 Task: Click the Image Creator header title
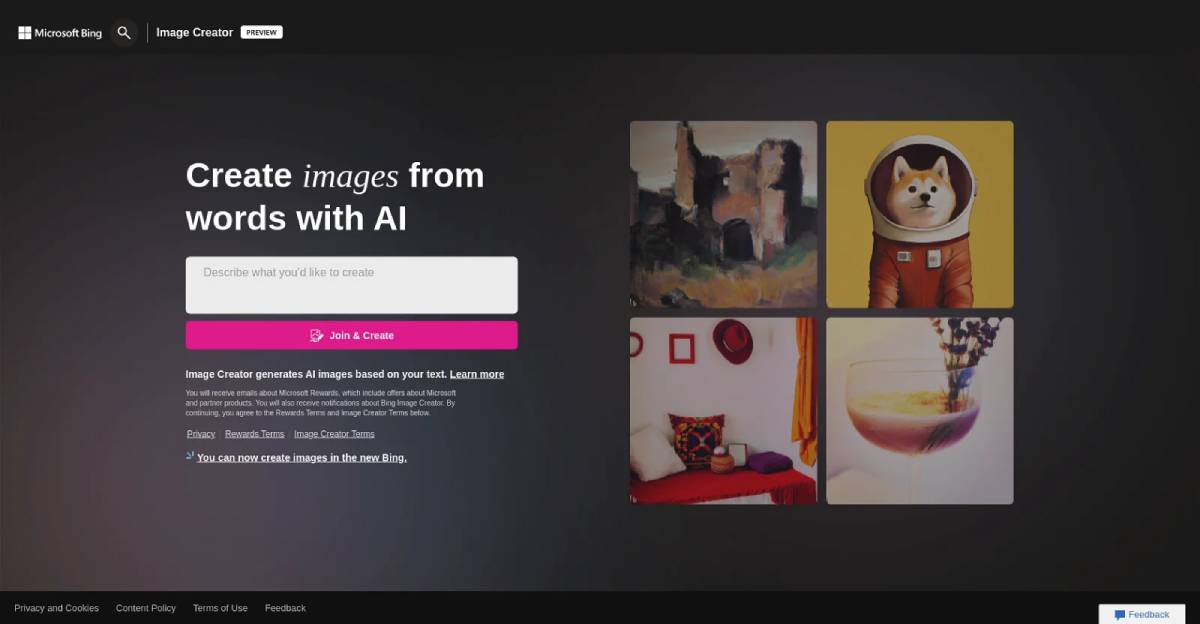point(194,33)
